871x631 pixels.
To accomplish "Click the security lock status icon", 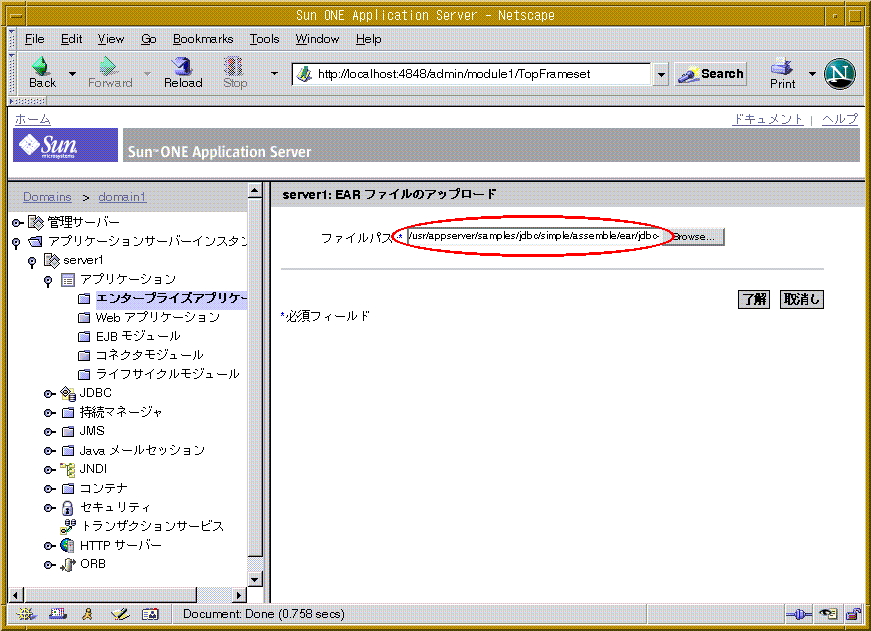I will [853, 614].
